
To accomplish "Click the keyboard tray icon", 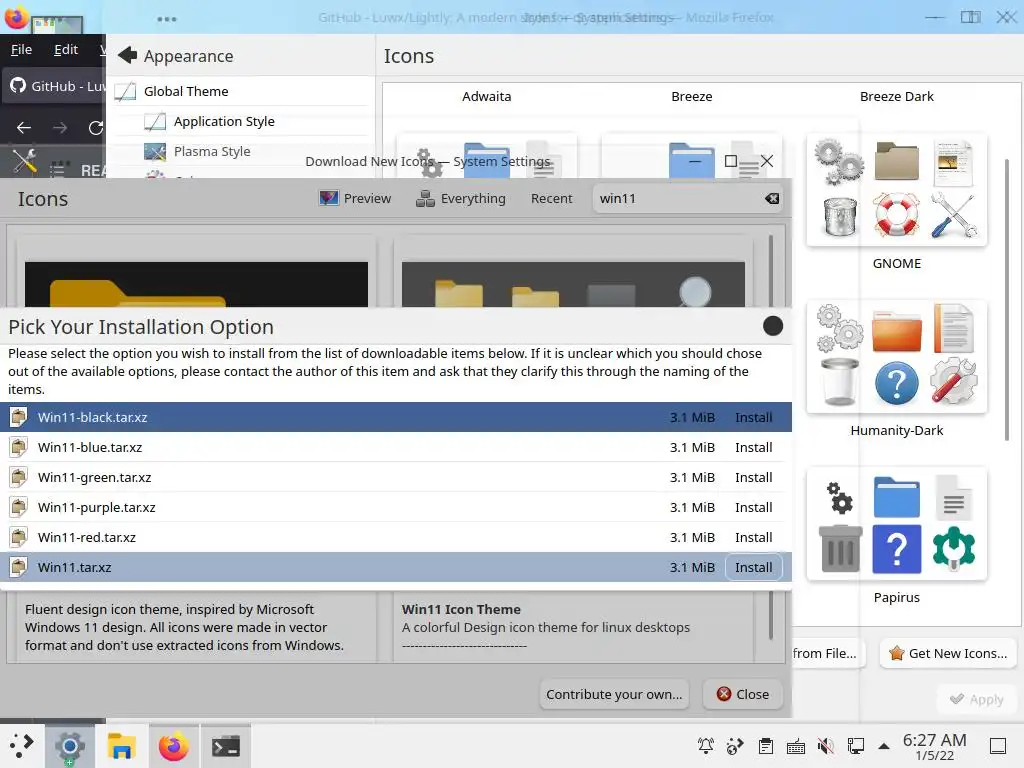I will coord(796,746).
